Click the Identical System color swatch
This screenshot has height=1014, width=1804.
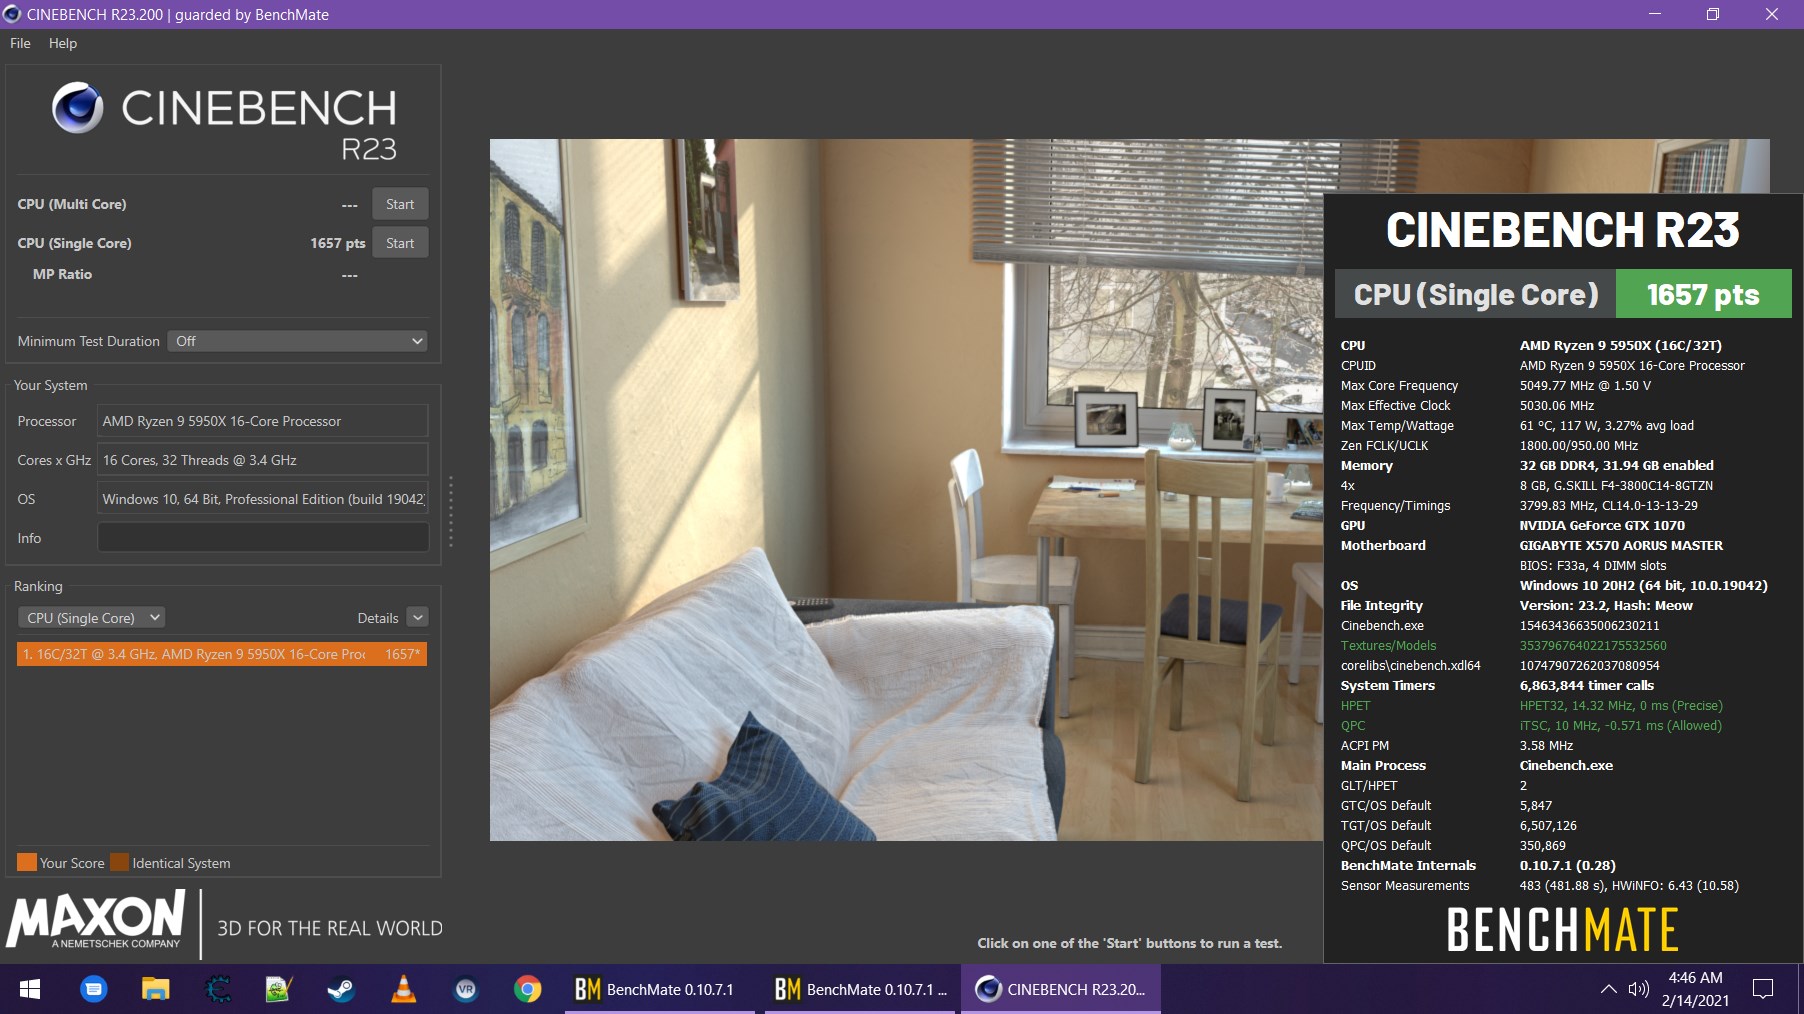pos(119,862)
